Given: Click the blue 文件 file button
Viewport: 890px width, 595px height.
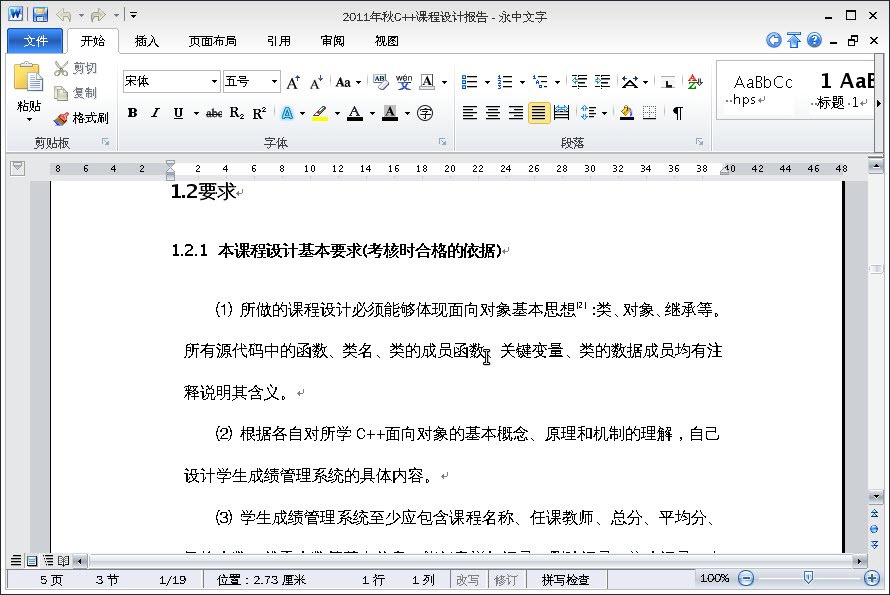Looking at the screenshot, I should click(x=35, y=41).
